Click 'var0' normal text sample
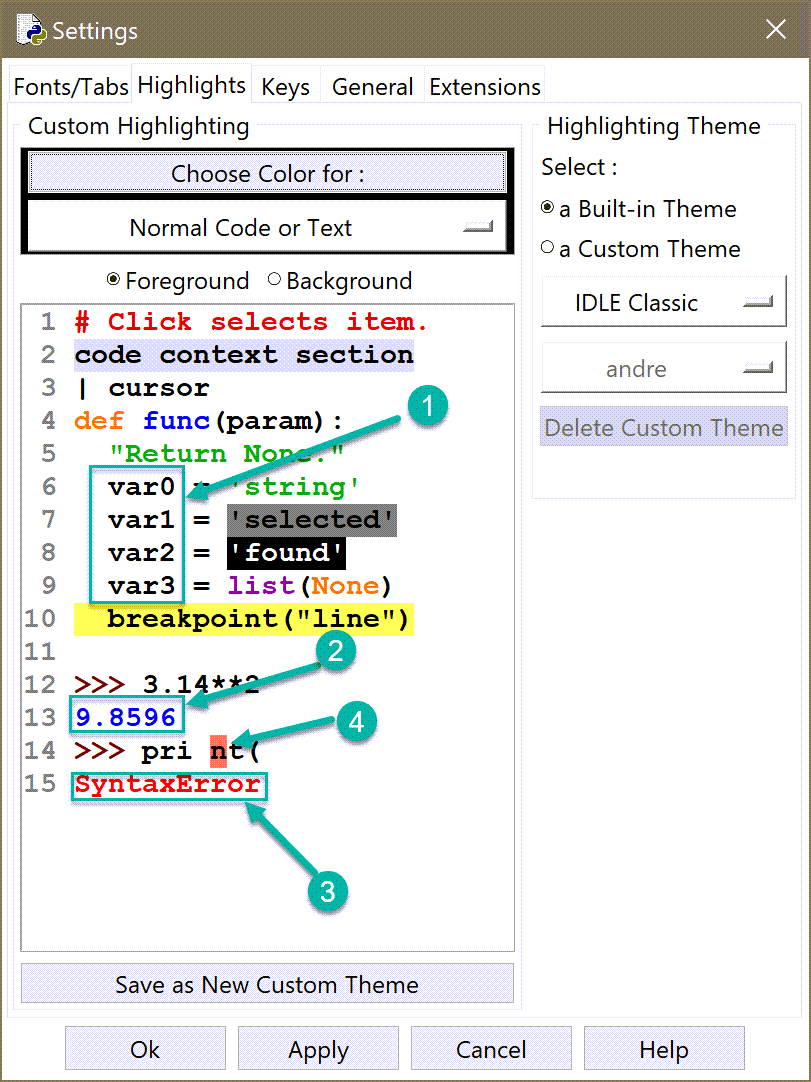The width and height of the screenshot is (811, 1082). pyautogui.click(x=141, y=487)
